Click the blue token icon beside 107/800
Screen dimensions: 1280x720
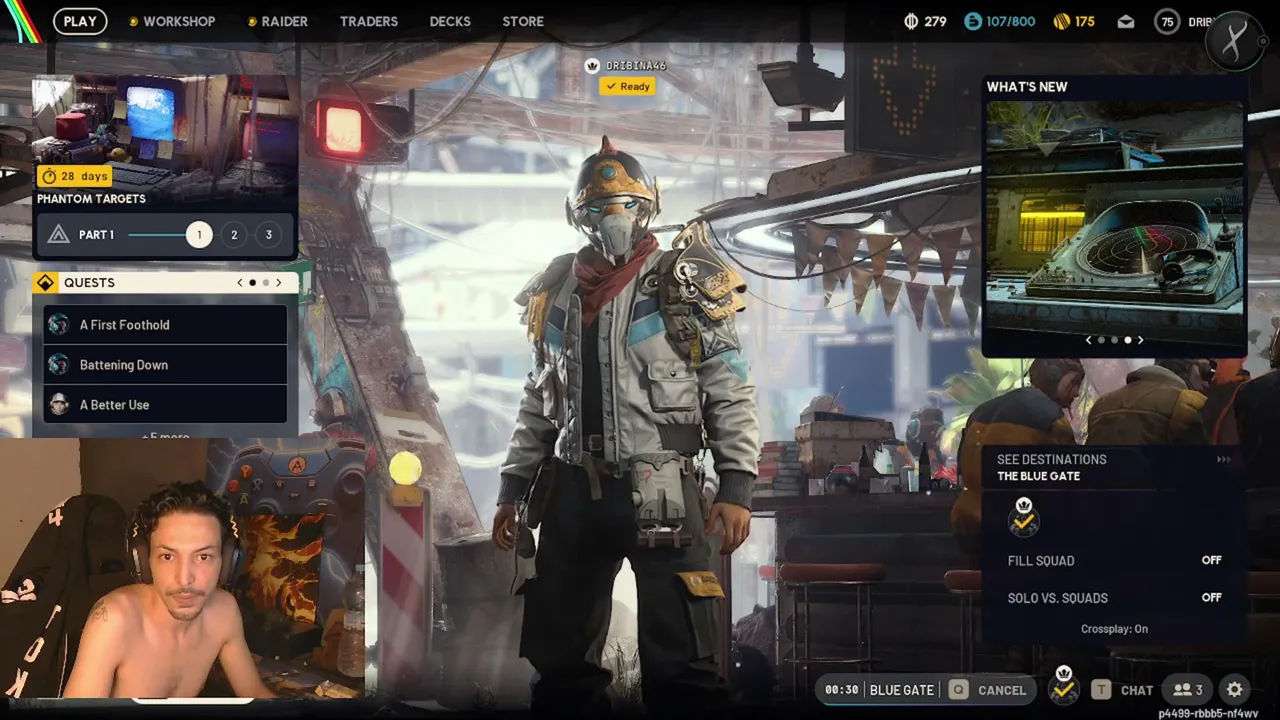point(973,21)
